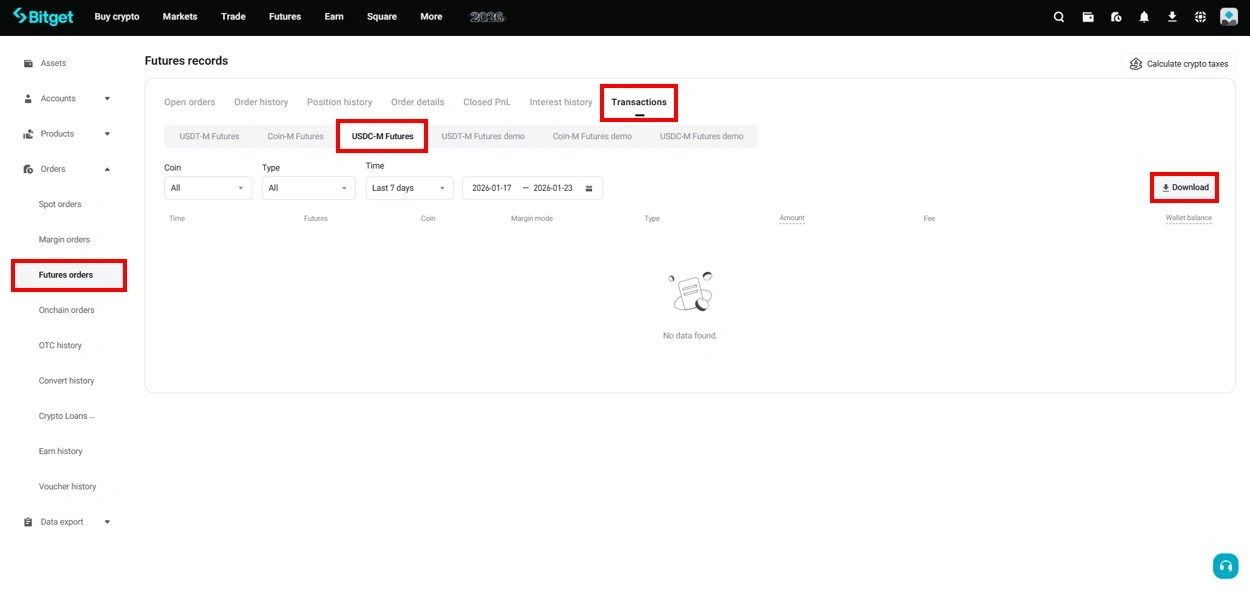Switch to Interest history tab
Screen dimensions: 1250x616
point(561,102)
